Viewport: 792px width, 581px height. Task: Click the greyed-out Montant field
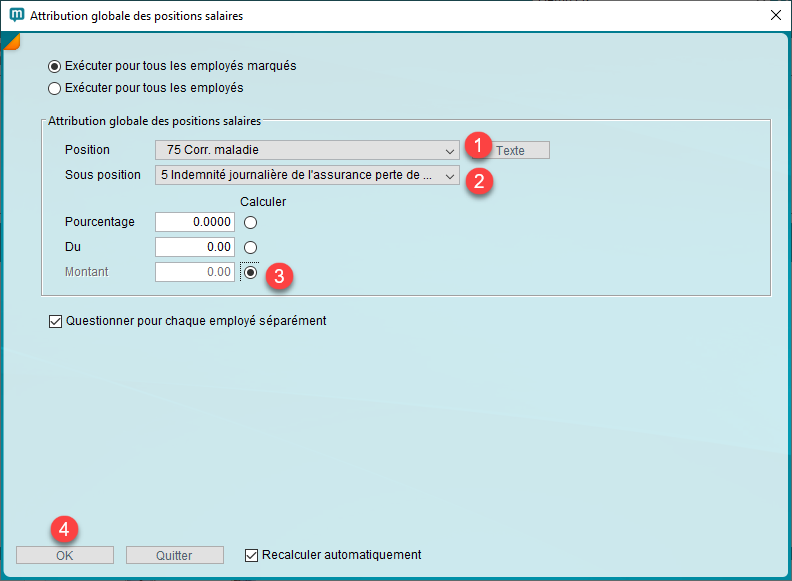pos(195,272)
